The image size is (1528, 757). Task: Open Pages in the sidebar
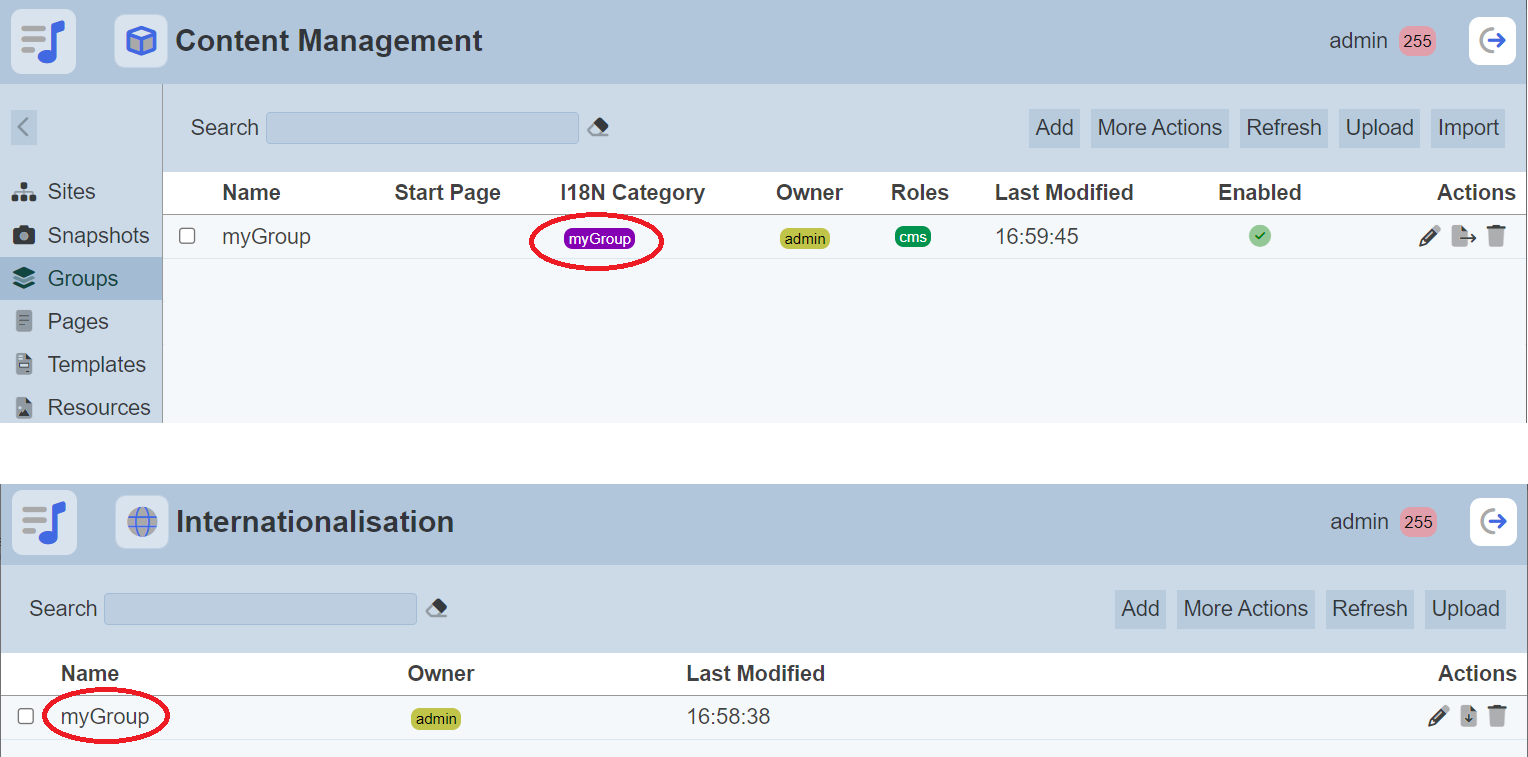77,321
